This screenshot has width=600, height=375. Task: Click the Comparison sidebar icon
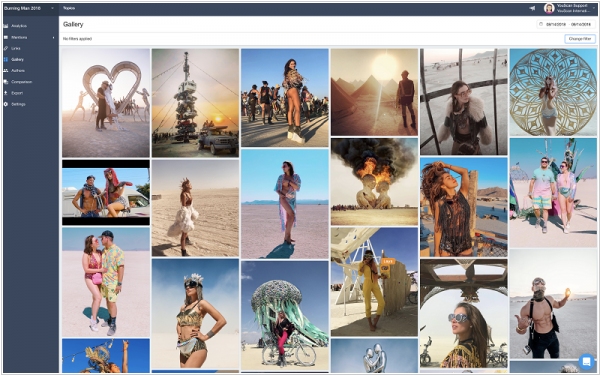point(6,82)
